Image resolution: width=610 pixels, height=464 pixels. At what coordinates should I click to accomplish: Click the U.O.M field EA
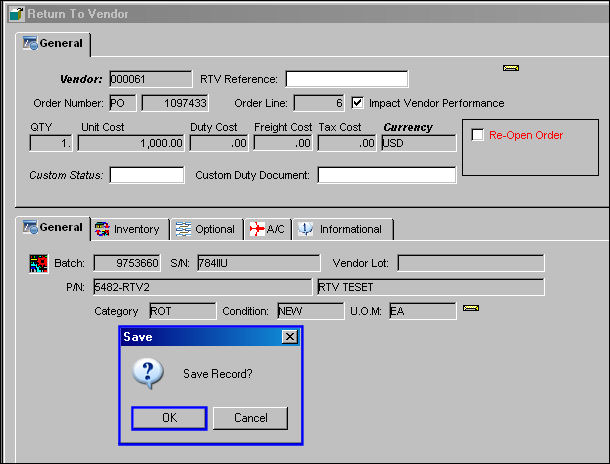click(x=423, y=311)
